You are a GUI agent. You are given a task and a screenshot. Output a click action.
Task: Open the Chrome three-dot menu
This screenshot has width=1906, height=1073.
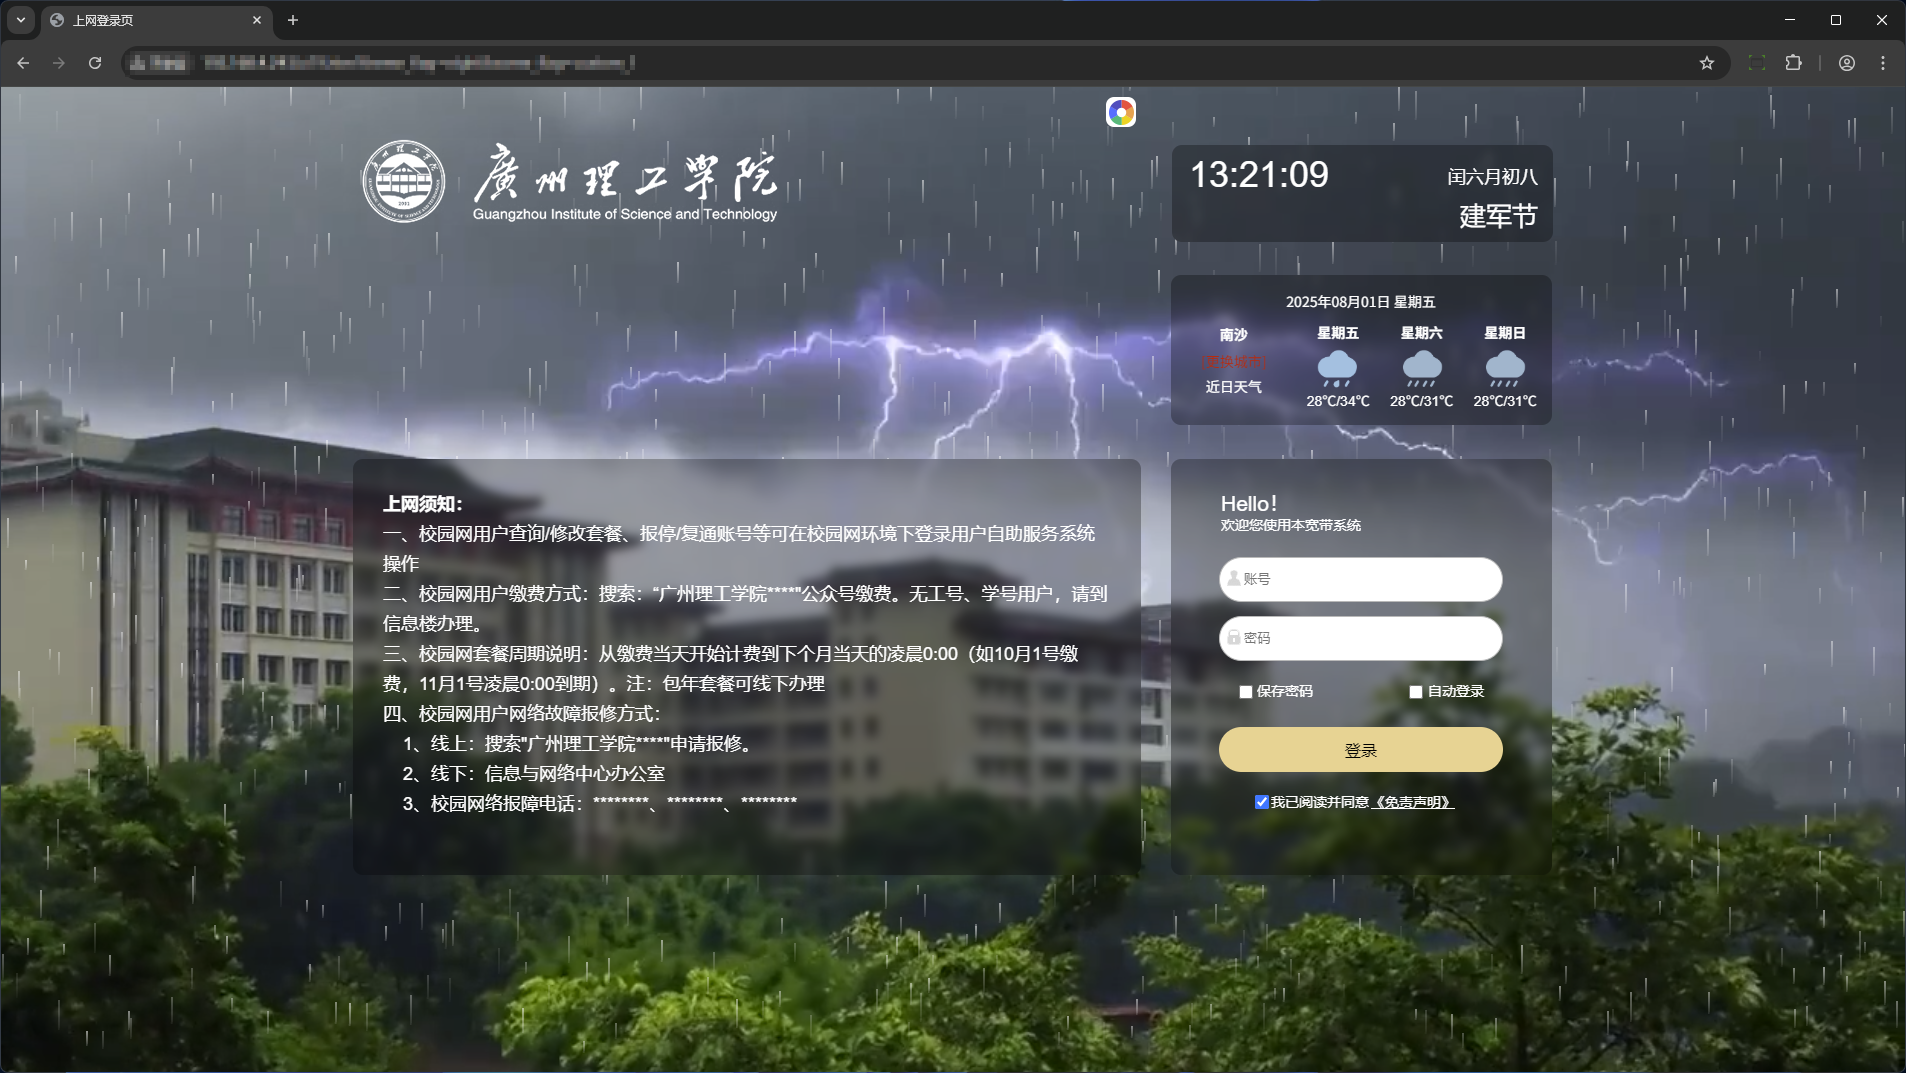pyautogui.click(x=1883, y=63)
